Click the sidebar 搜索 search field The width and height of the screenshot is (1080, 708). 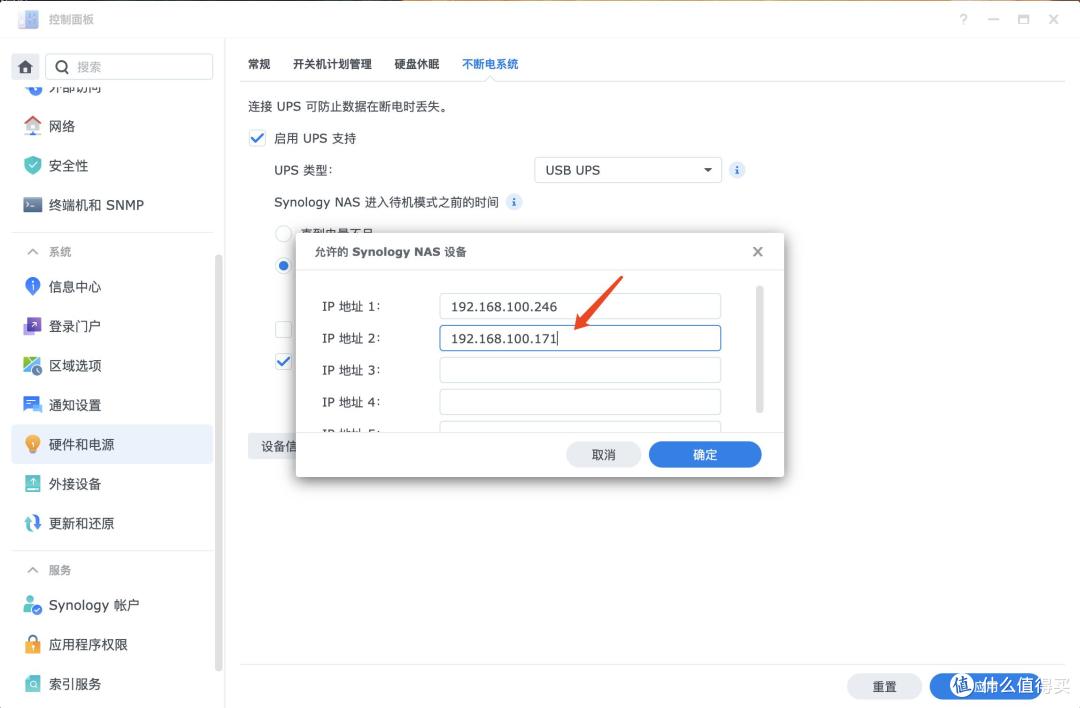click(129, 67)
